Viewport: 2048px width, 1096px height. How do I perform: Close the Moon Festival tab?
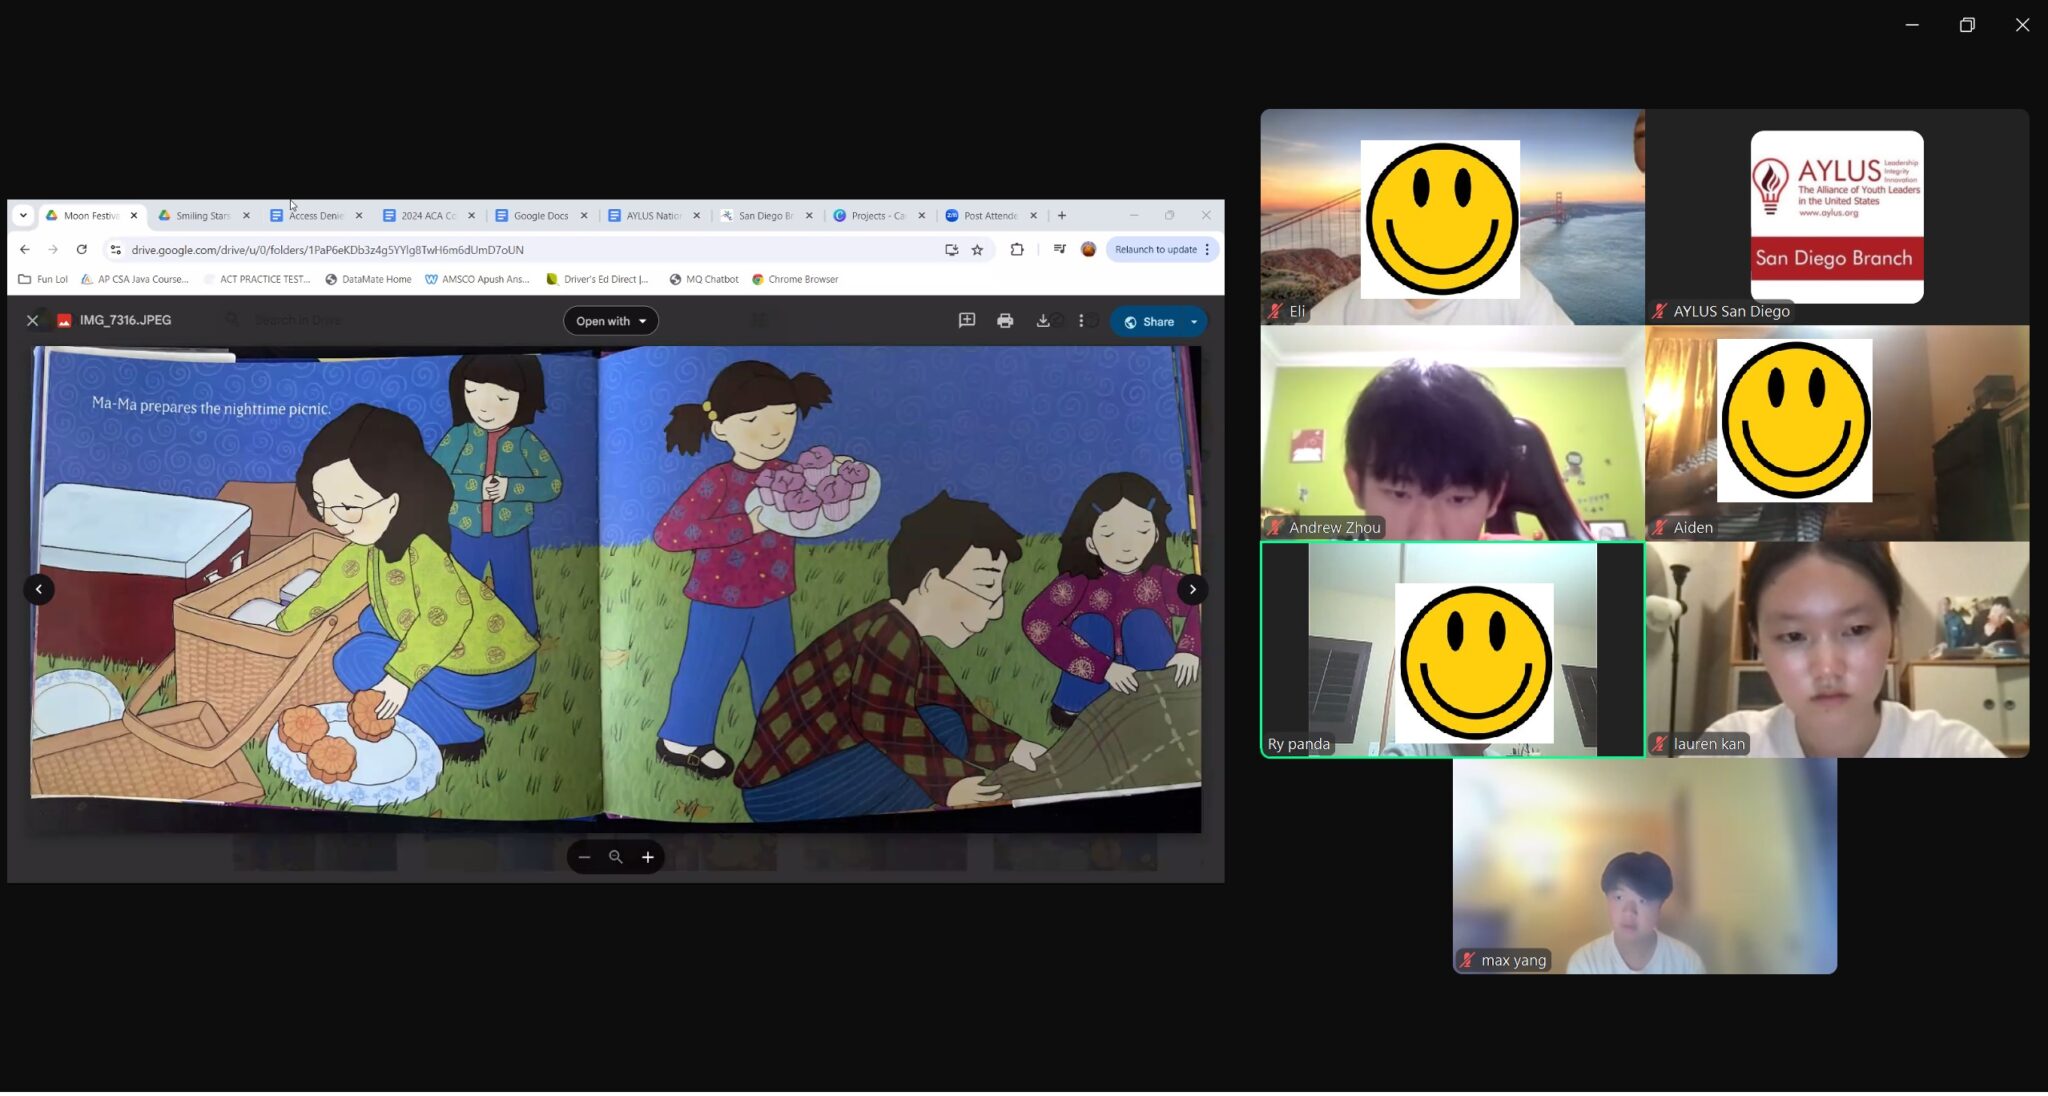tap(134, 216)
